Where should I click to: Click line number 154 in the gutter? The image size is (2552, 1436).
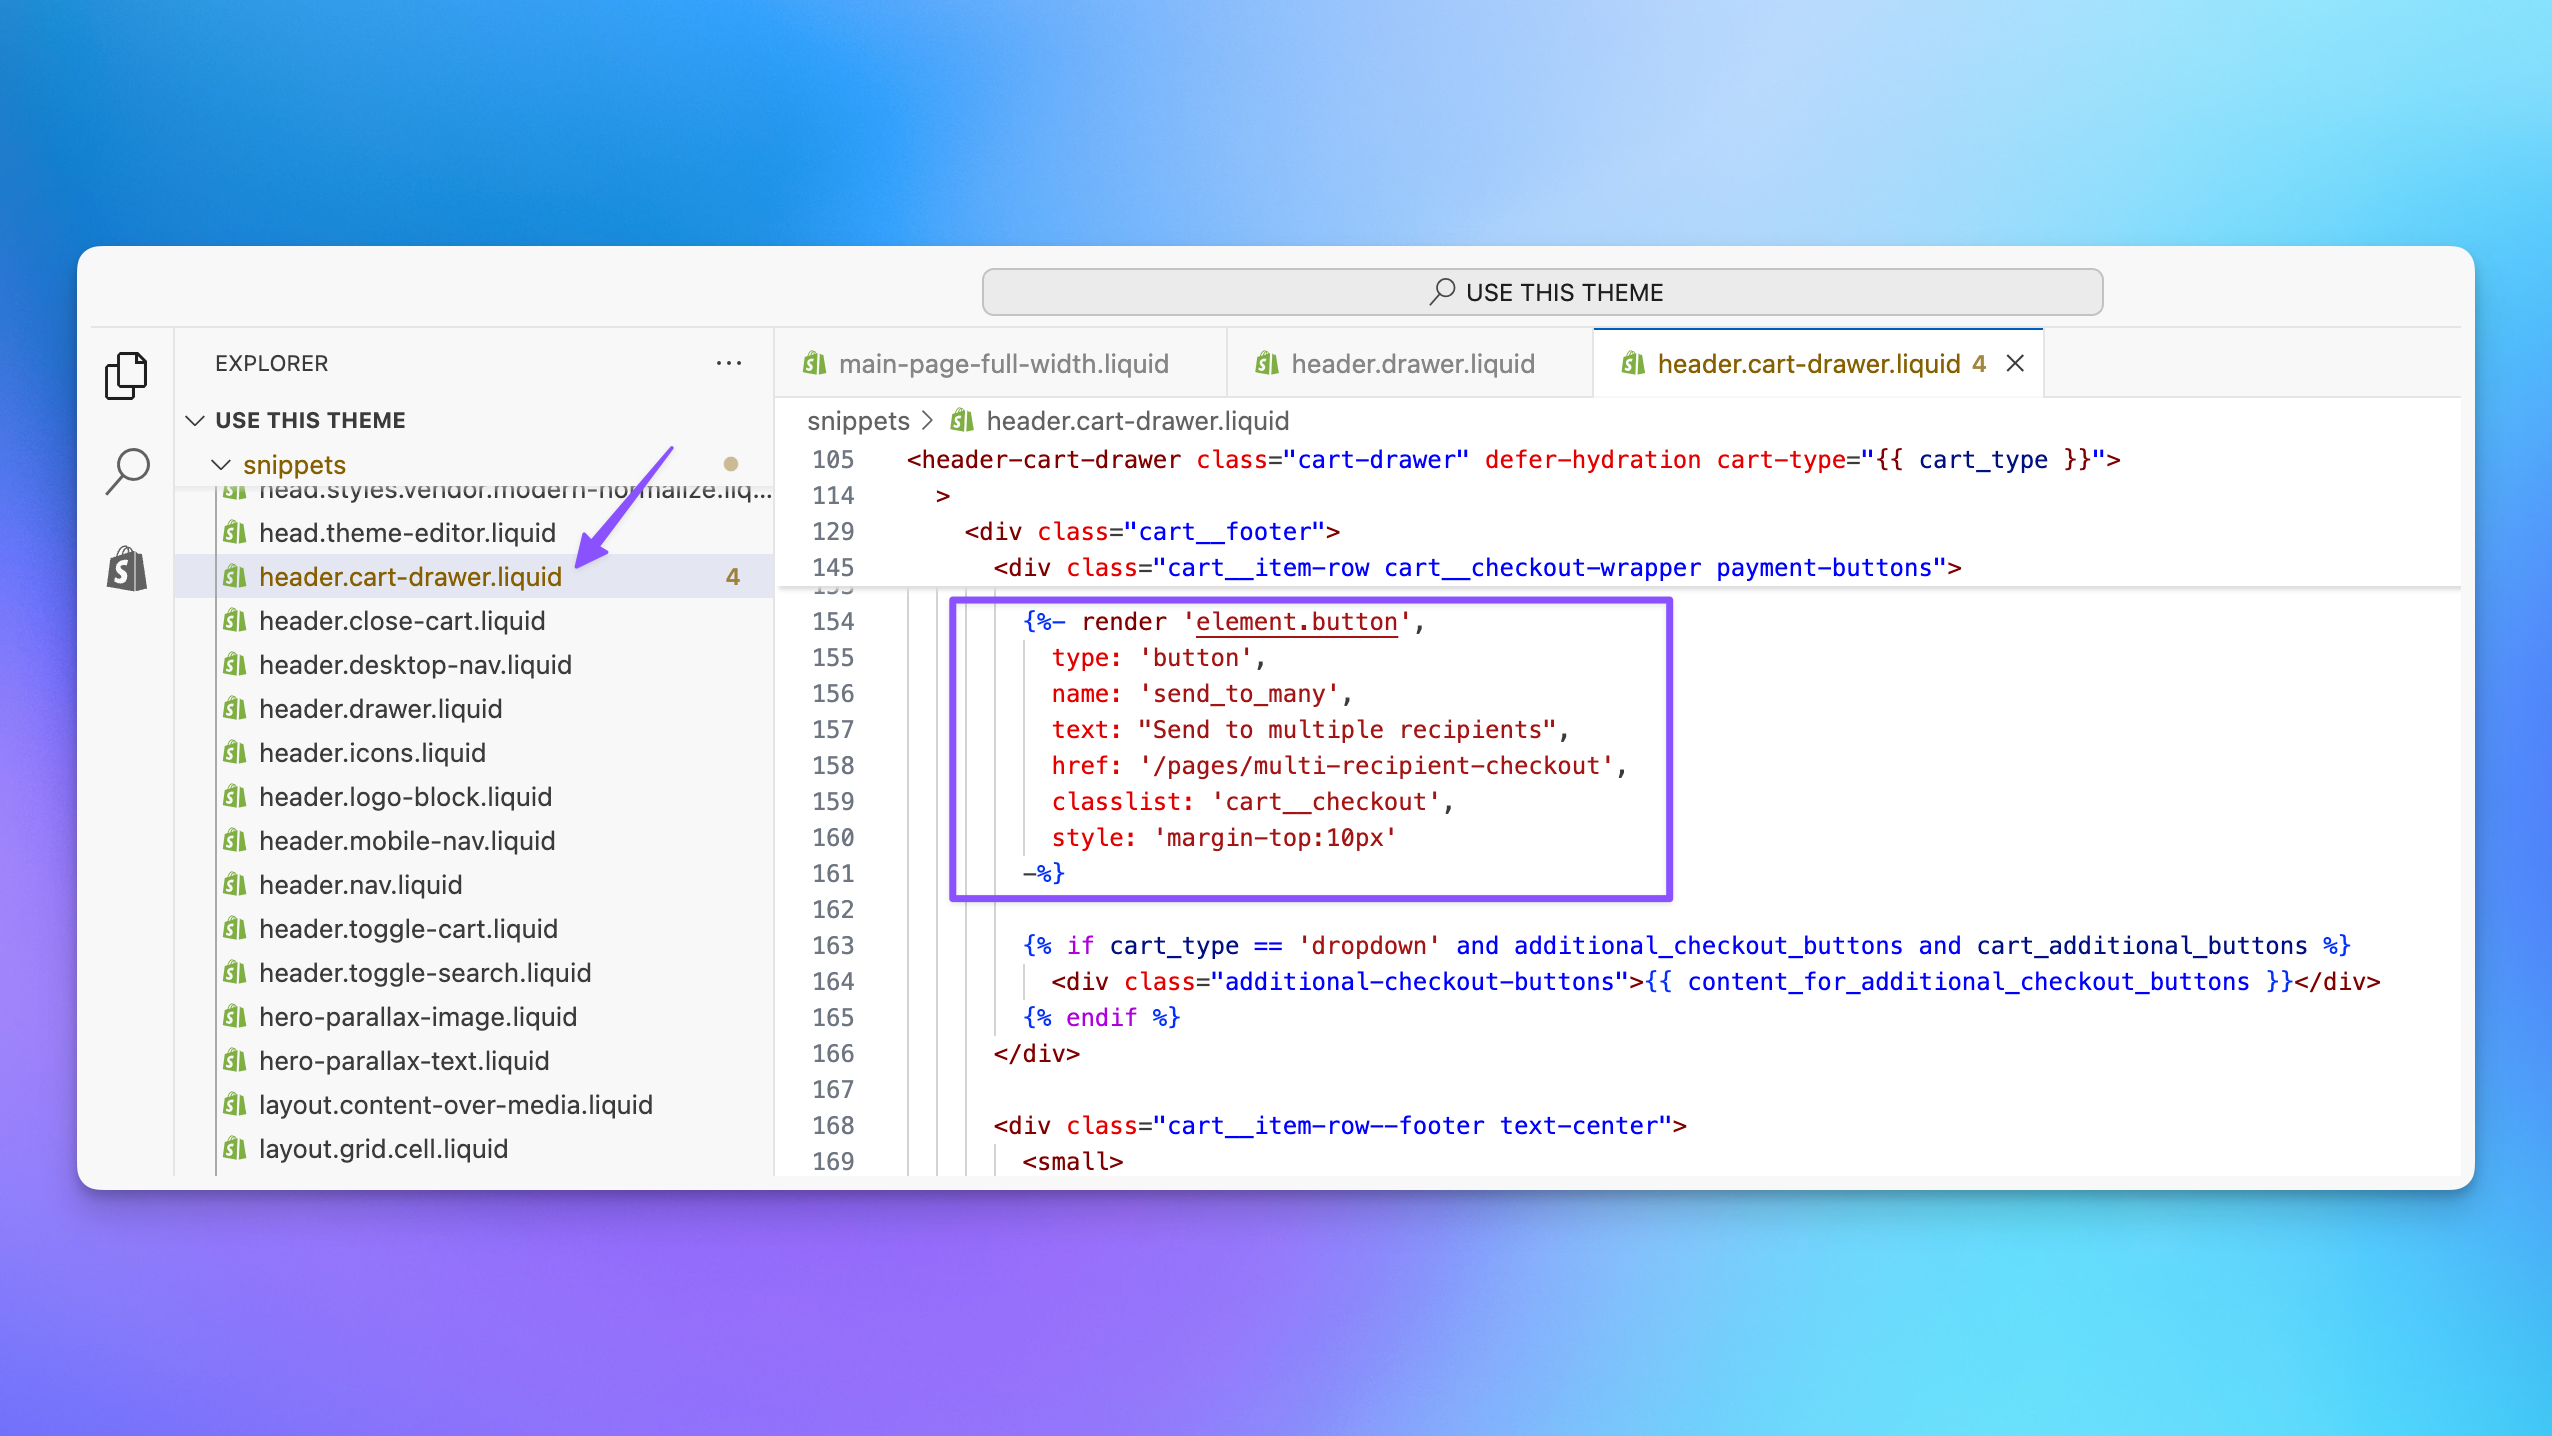pos(833,622)
